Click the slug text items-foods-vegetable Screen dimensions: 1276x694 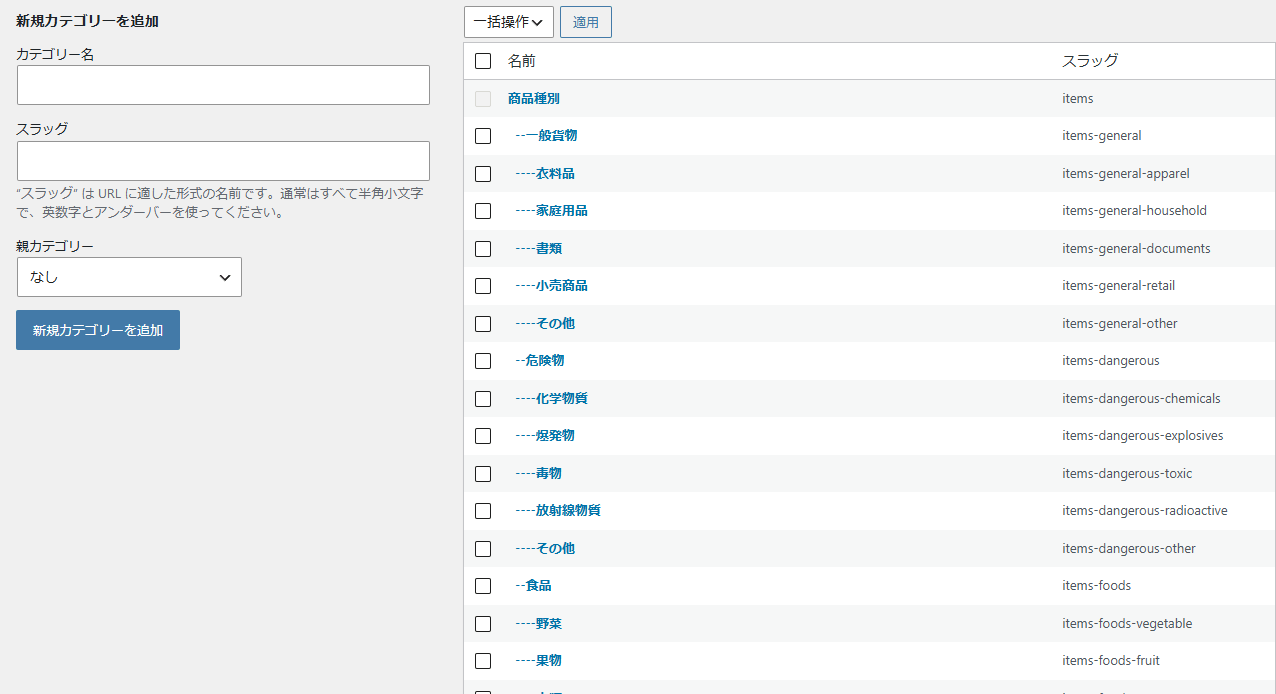(x=1127, y=623)
